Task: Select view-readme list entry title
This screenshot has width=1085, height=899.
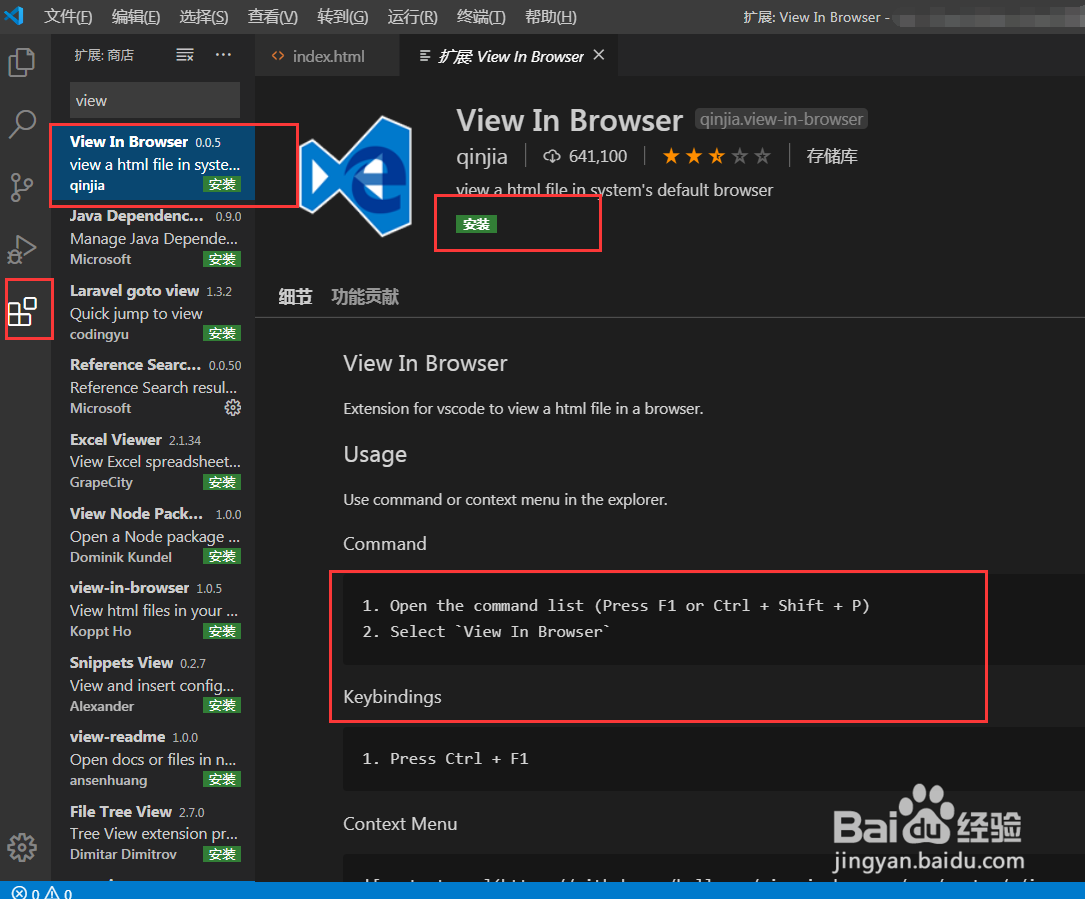Action: 118,736
